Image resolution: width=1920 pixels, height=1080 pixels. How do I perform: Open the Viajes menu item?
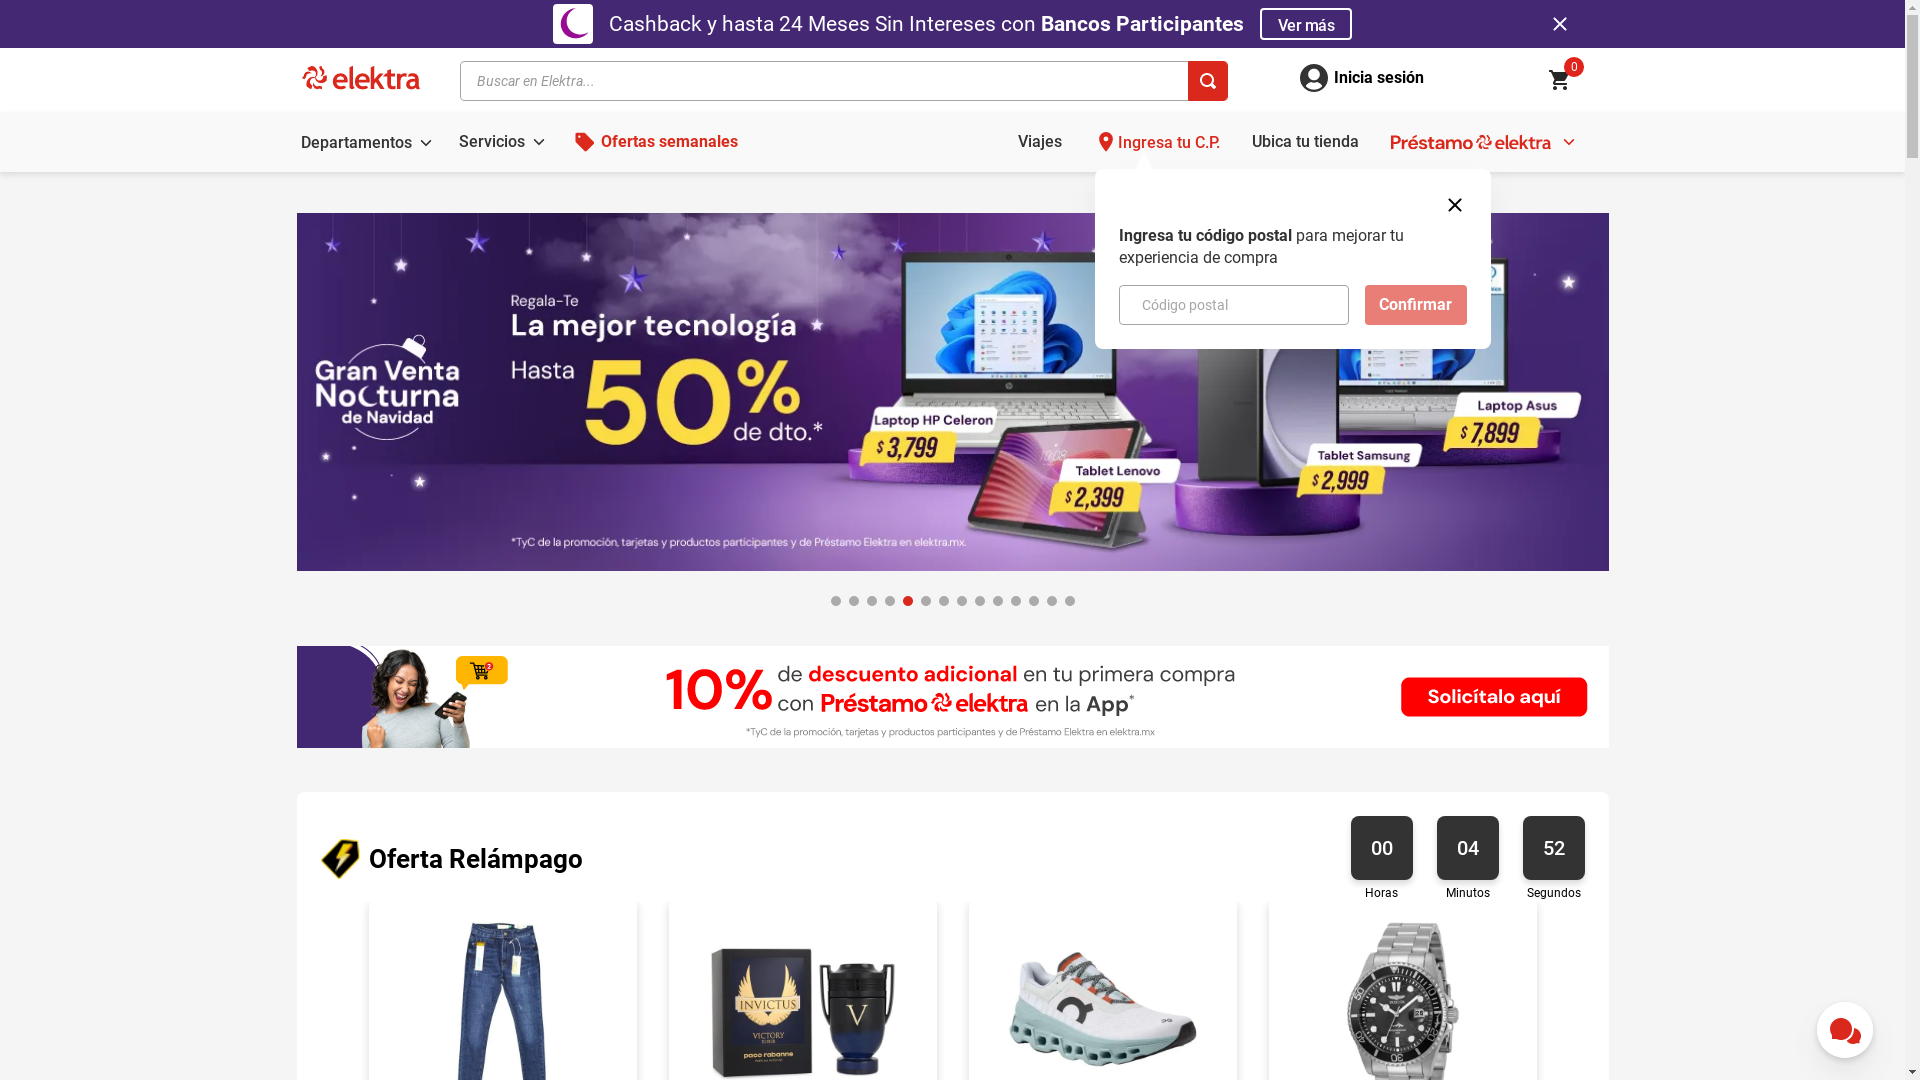[x=1039, y=142]
